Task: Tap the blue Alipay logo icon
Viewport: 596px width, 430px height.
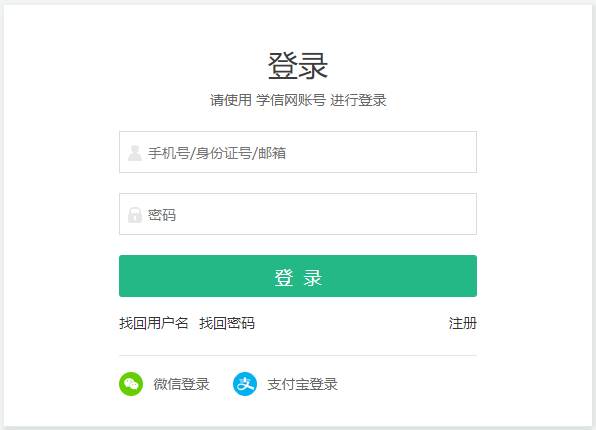Action: click(x=245, y=384)
